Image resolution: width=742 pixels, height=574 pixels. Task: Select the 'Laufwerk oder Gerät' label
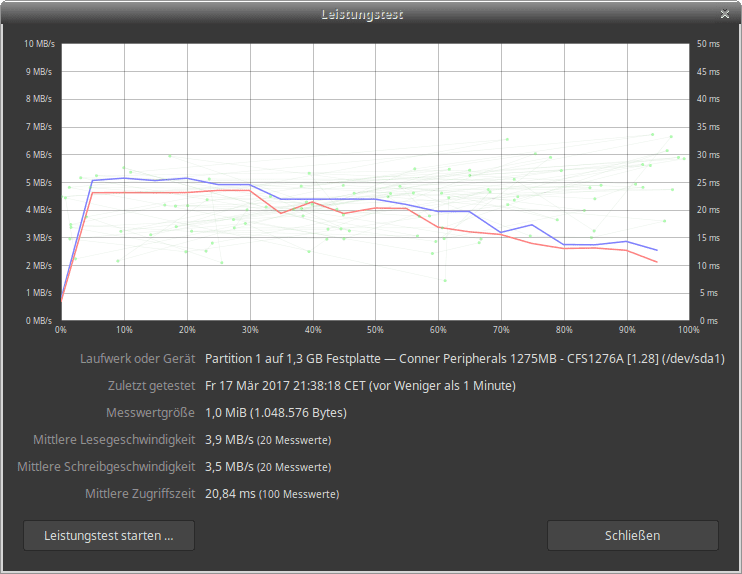click(137, 359)
